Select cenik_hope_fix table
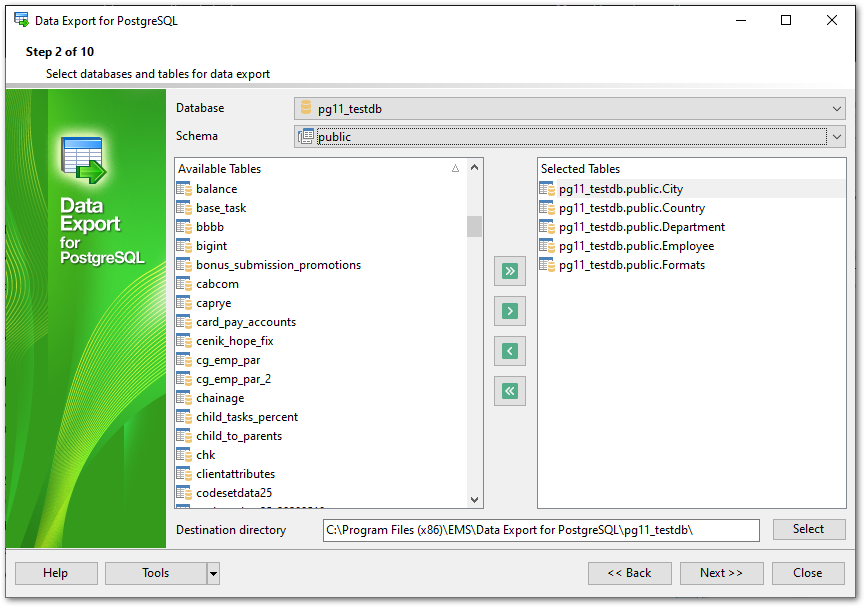Viewport: 865px width, 607px height. pyautogui.click(x=235, y=341)
